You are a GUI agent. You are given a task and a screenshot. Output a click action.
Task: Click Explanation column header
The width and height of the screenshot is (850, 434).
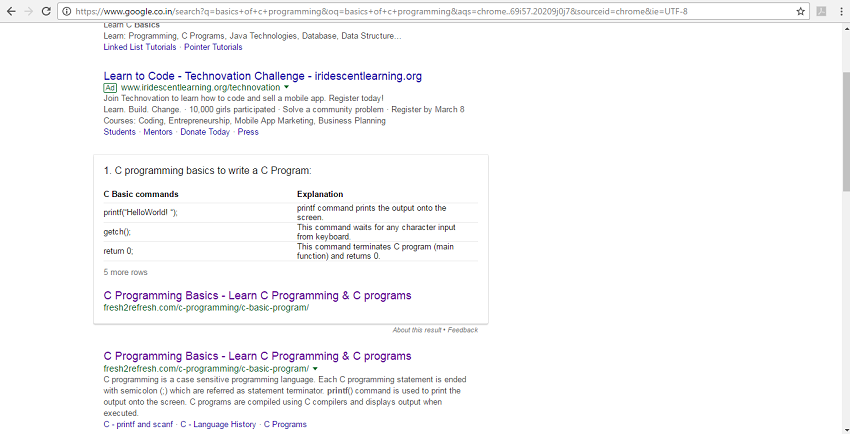[320, 194]
